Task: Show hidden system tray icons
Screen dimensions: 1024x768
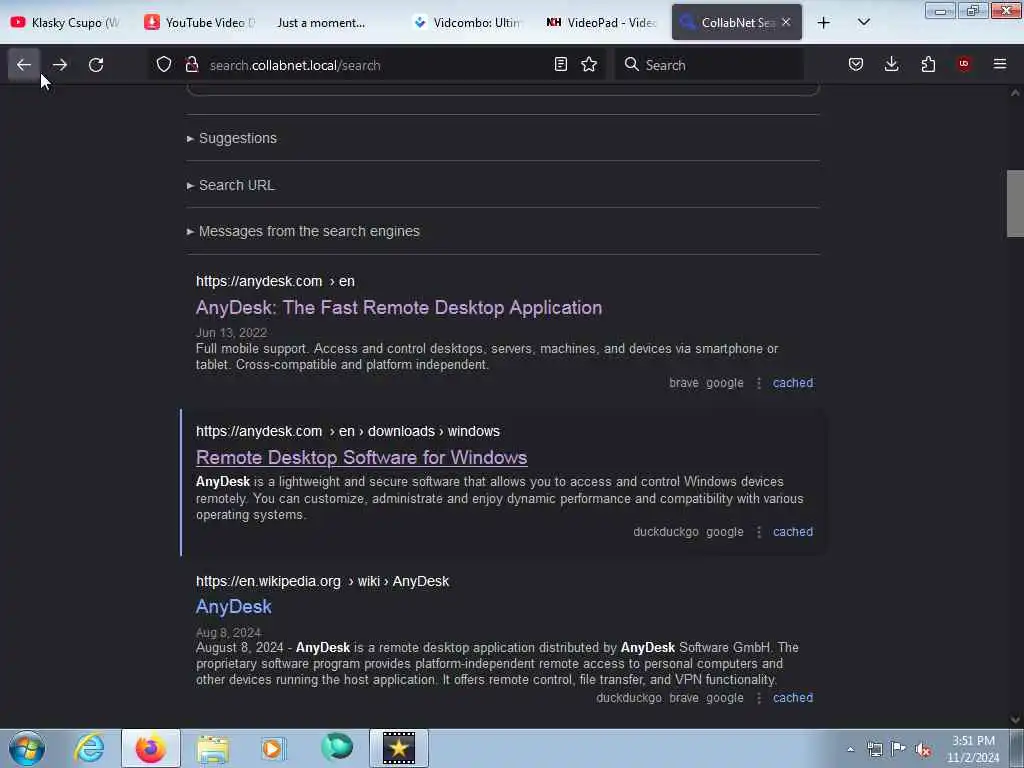Action: point(850,750)
